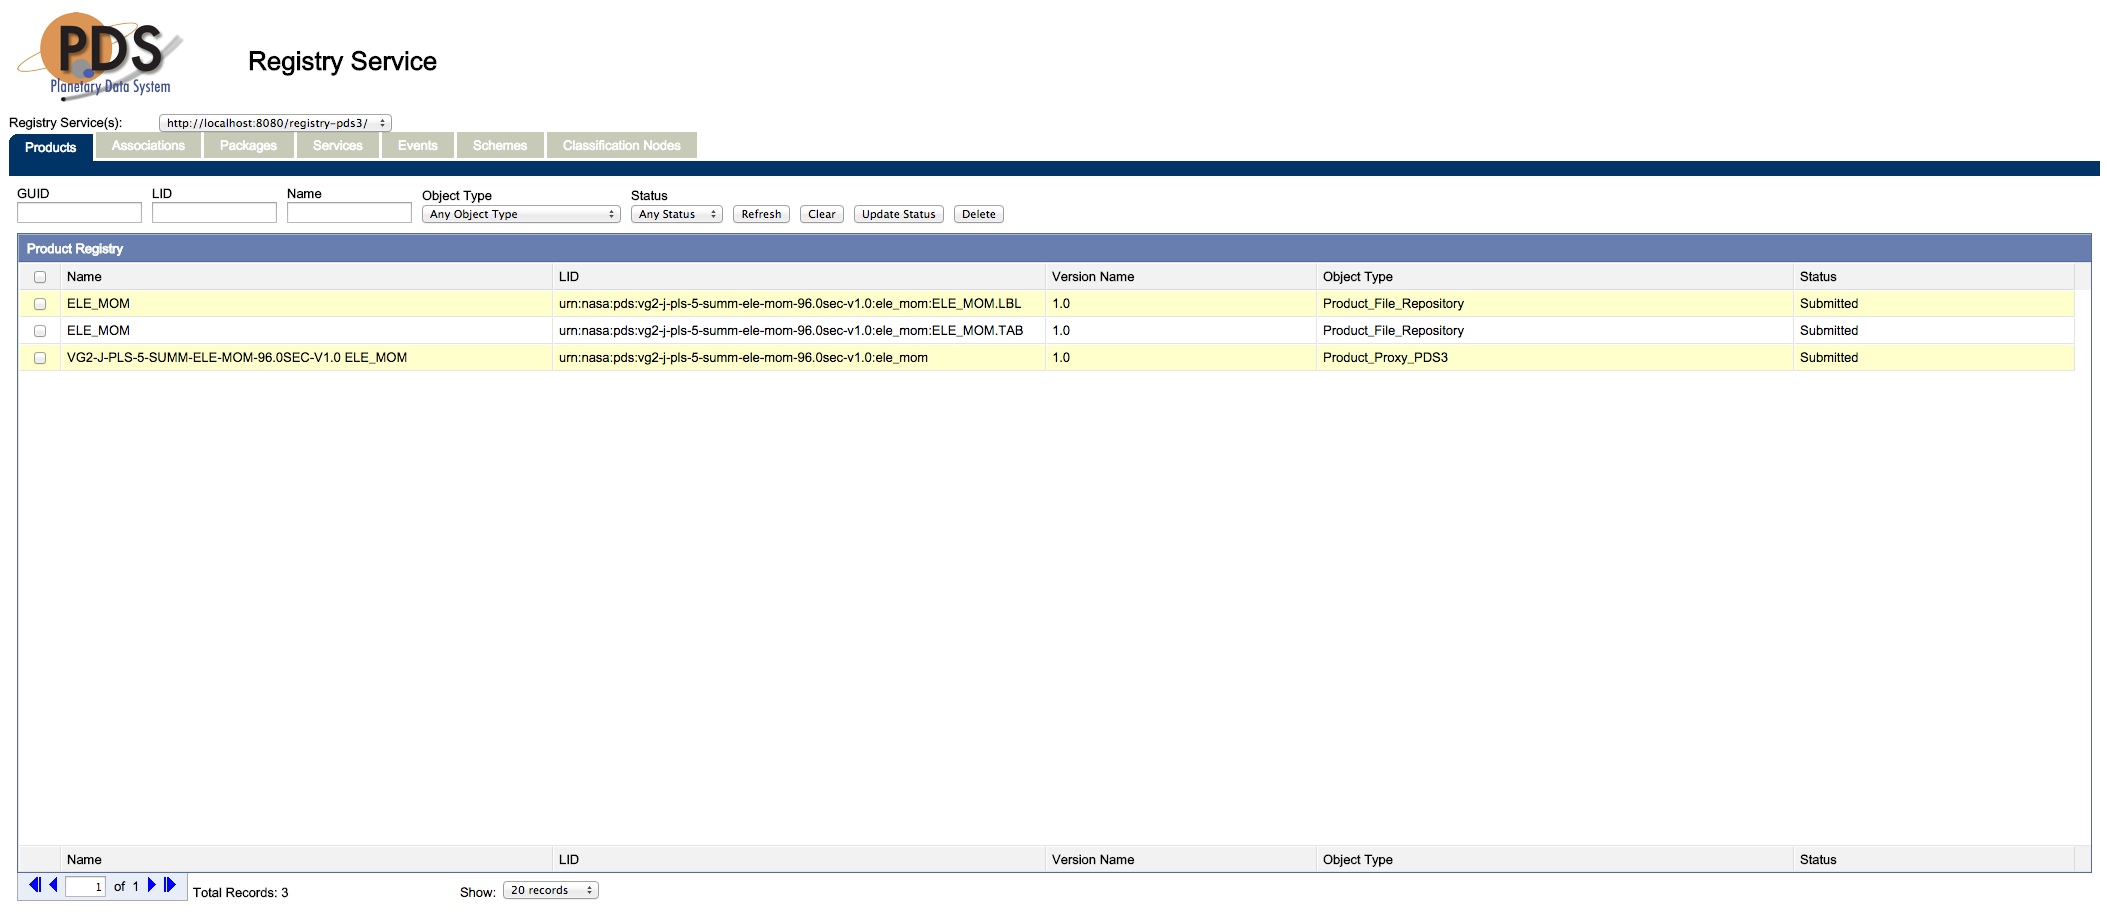Open the Classification Nodes tab
The image size is (2106, 919).
pos(622,145)
